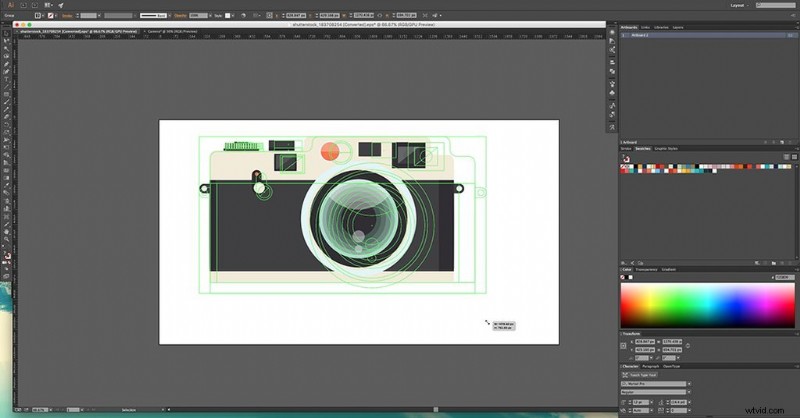Open the Recolor Artwork icon in control bar
800x418 pixels.
point(243,15)
